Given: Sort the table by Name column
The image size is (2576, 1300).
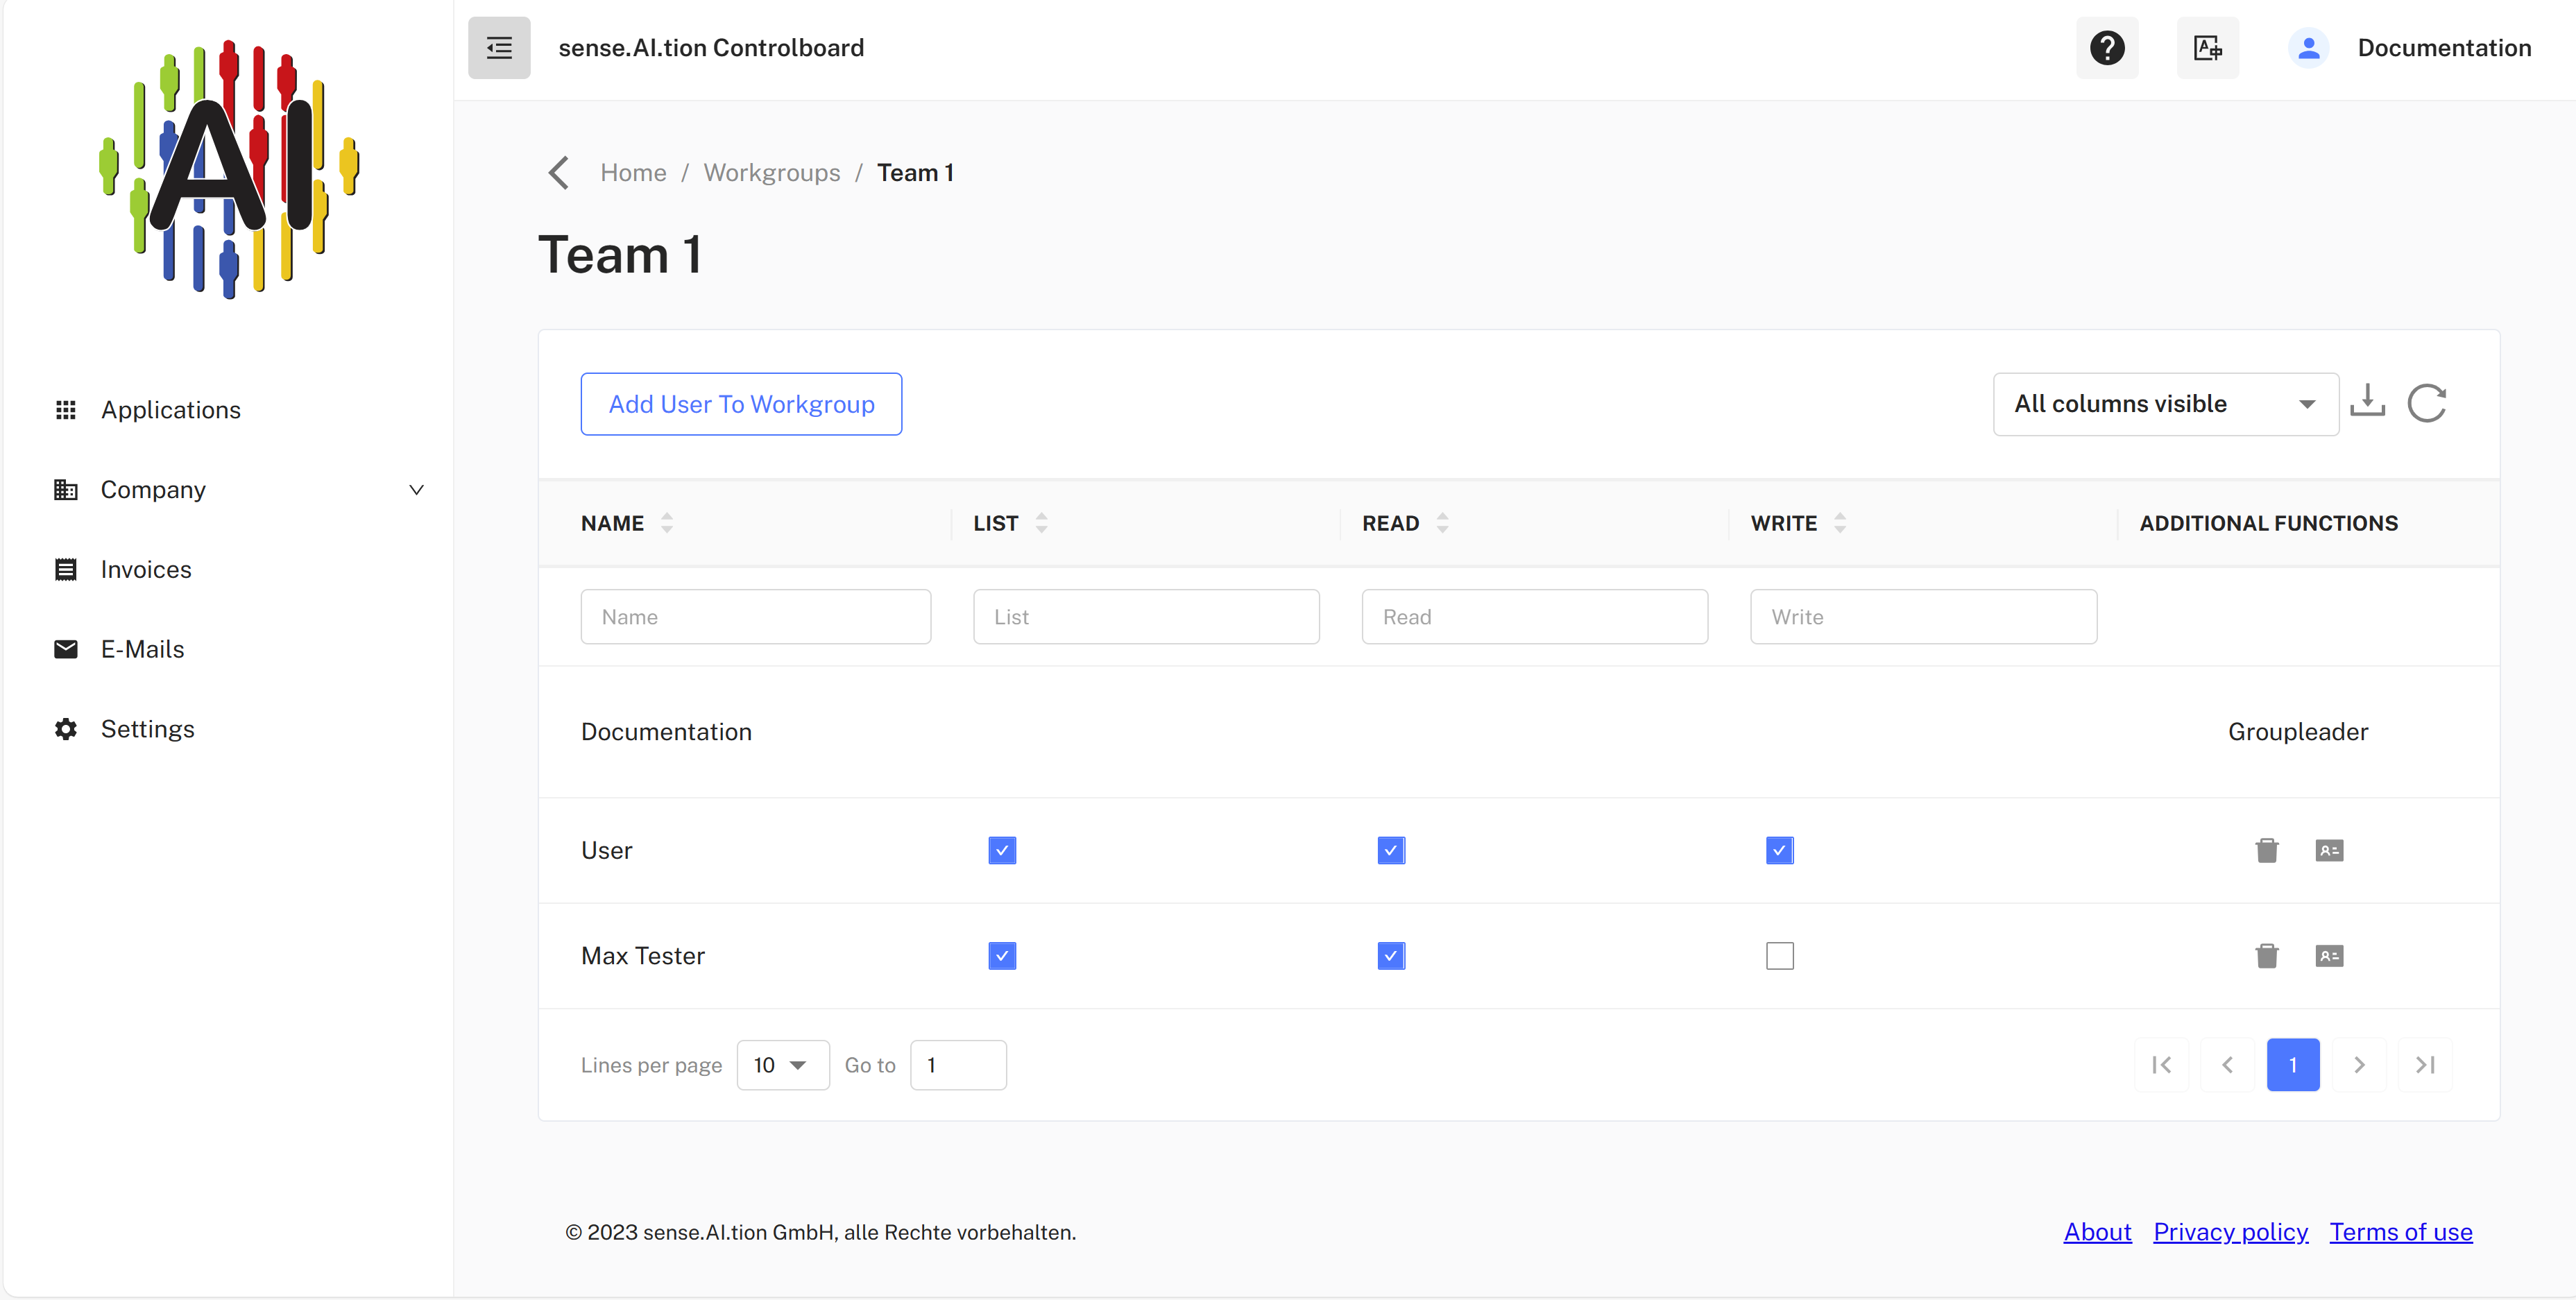Looking at the screenshot, I should (667, 523).
